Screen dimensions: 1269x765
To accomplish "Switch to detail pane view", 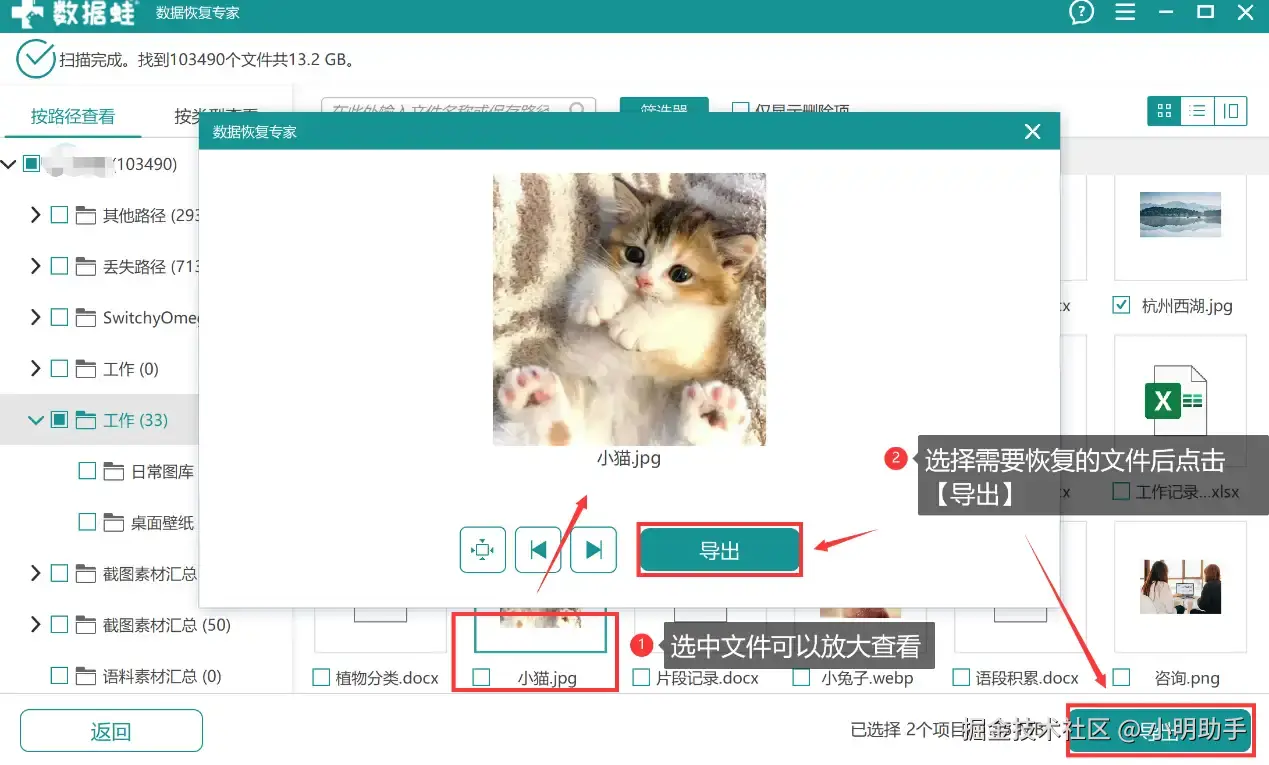I will (1231, 111).
